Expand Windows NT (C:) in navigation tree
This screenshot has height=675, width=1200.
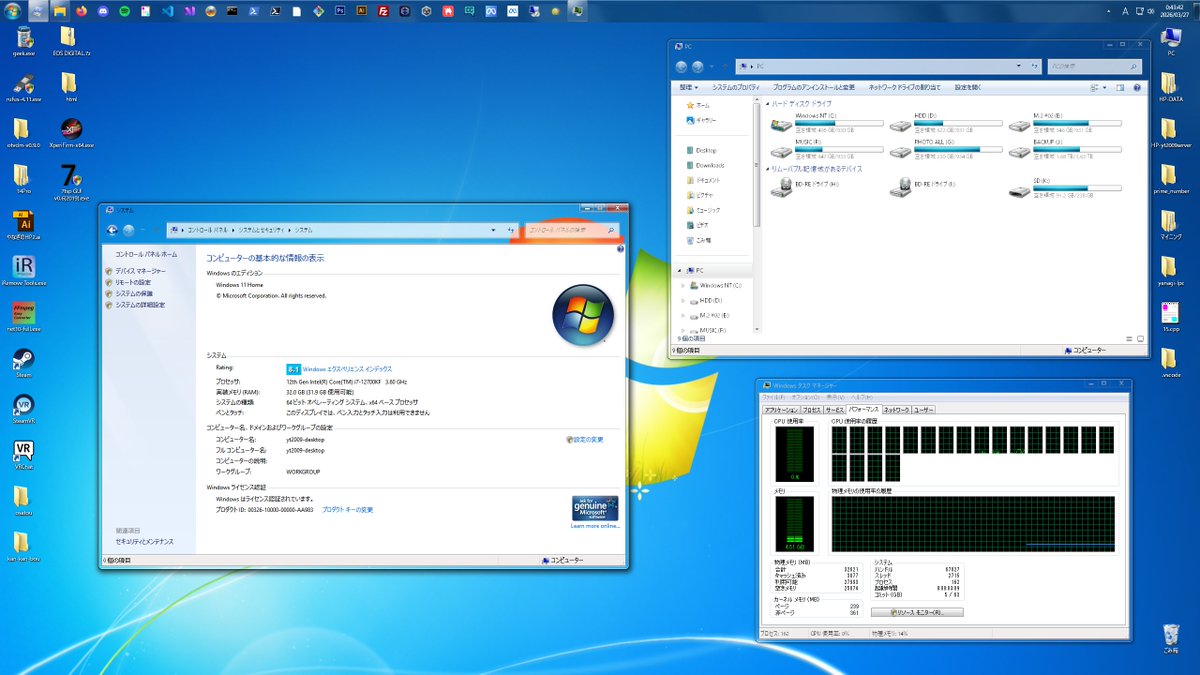click(684, 285)
